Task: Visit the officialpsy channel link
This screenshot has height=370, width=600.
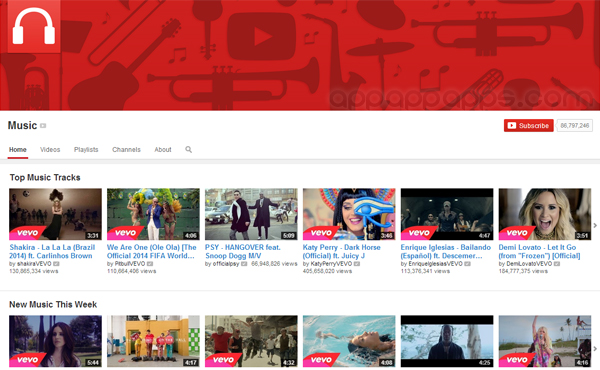Action: tap(226, 264)
